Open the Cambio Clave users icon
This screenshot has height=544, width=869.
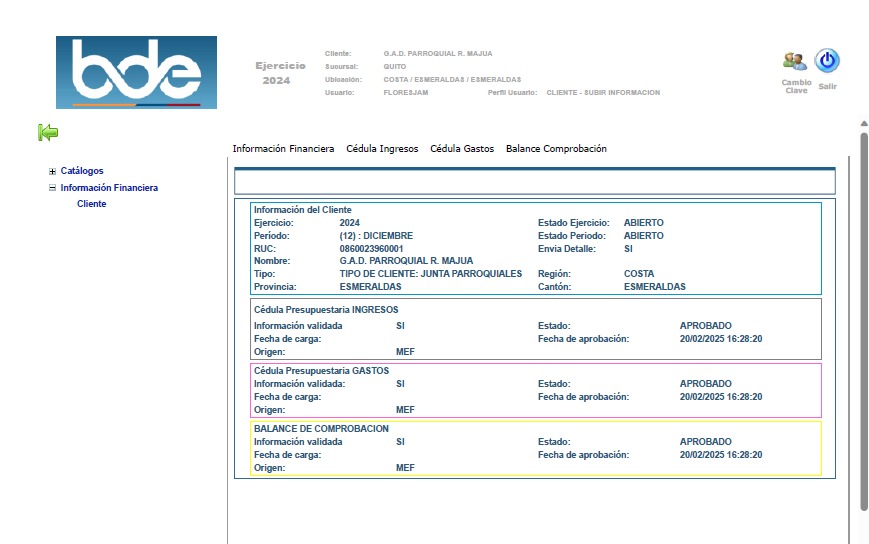(x=795, y=62)
